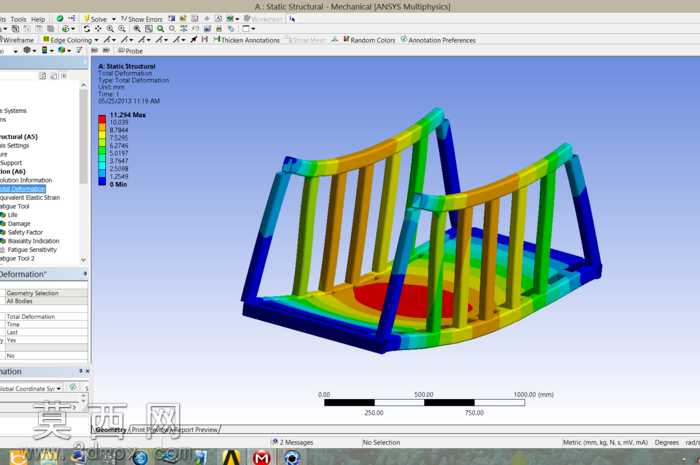The width and height of the screenshot is (700, 465).
Task: Click the Damage result icon
Action: [x=3, y=224]
